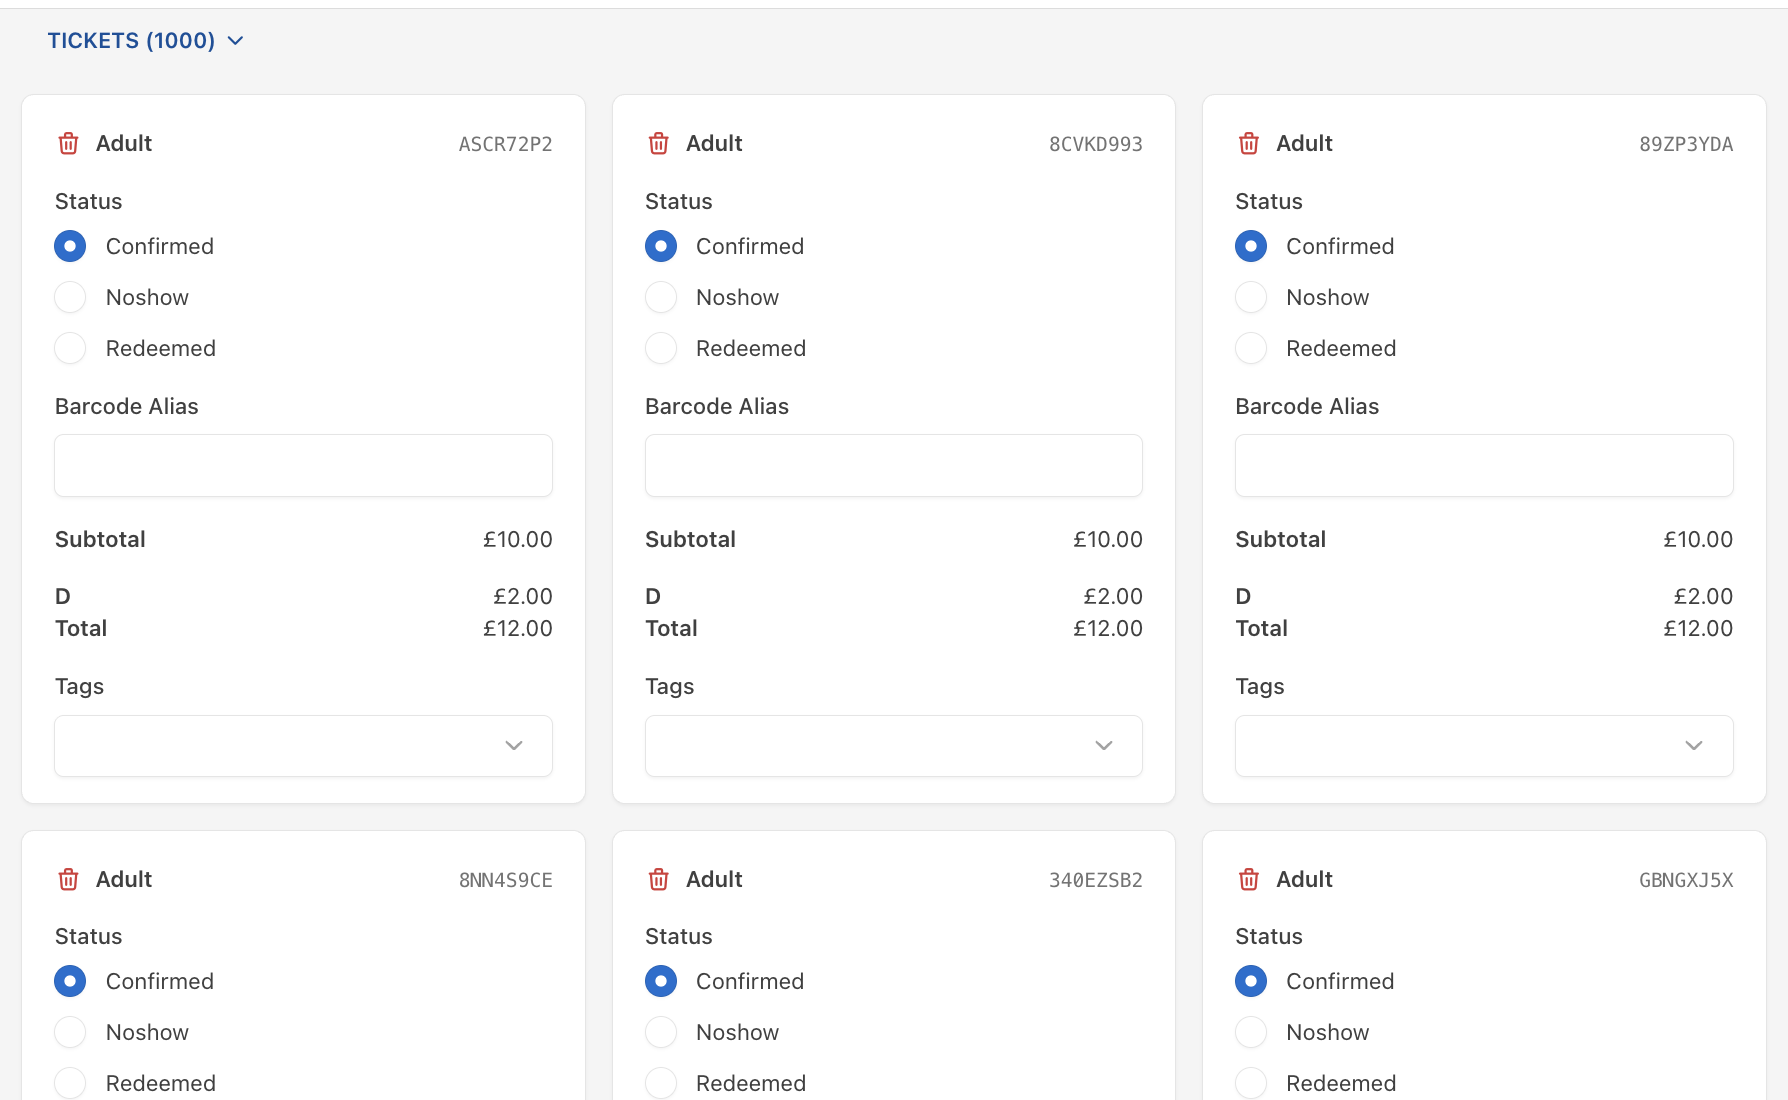The height and width of the screenshot is (1100, 1788).
Task: Set ticket 89ZP3YDA status to Noshow
Action: click(x=1251, y=297)
